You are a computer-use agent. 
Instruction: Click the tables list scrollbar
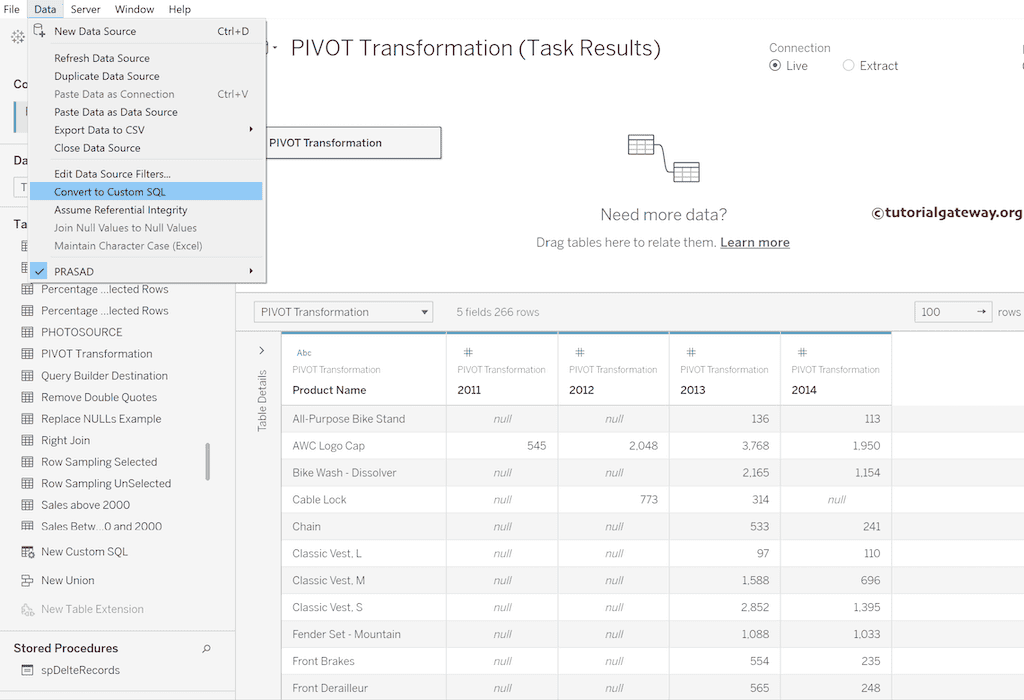(x=208, y=461)
